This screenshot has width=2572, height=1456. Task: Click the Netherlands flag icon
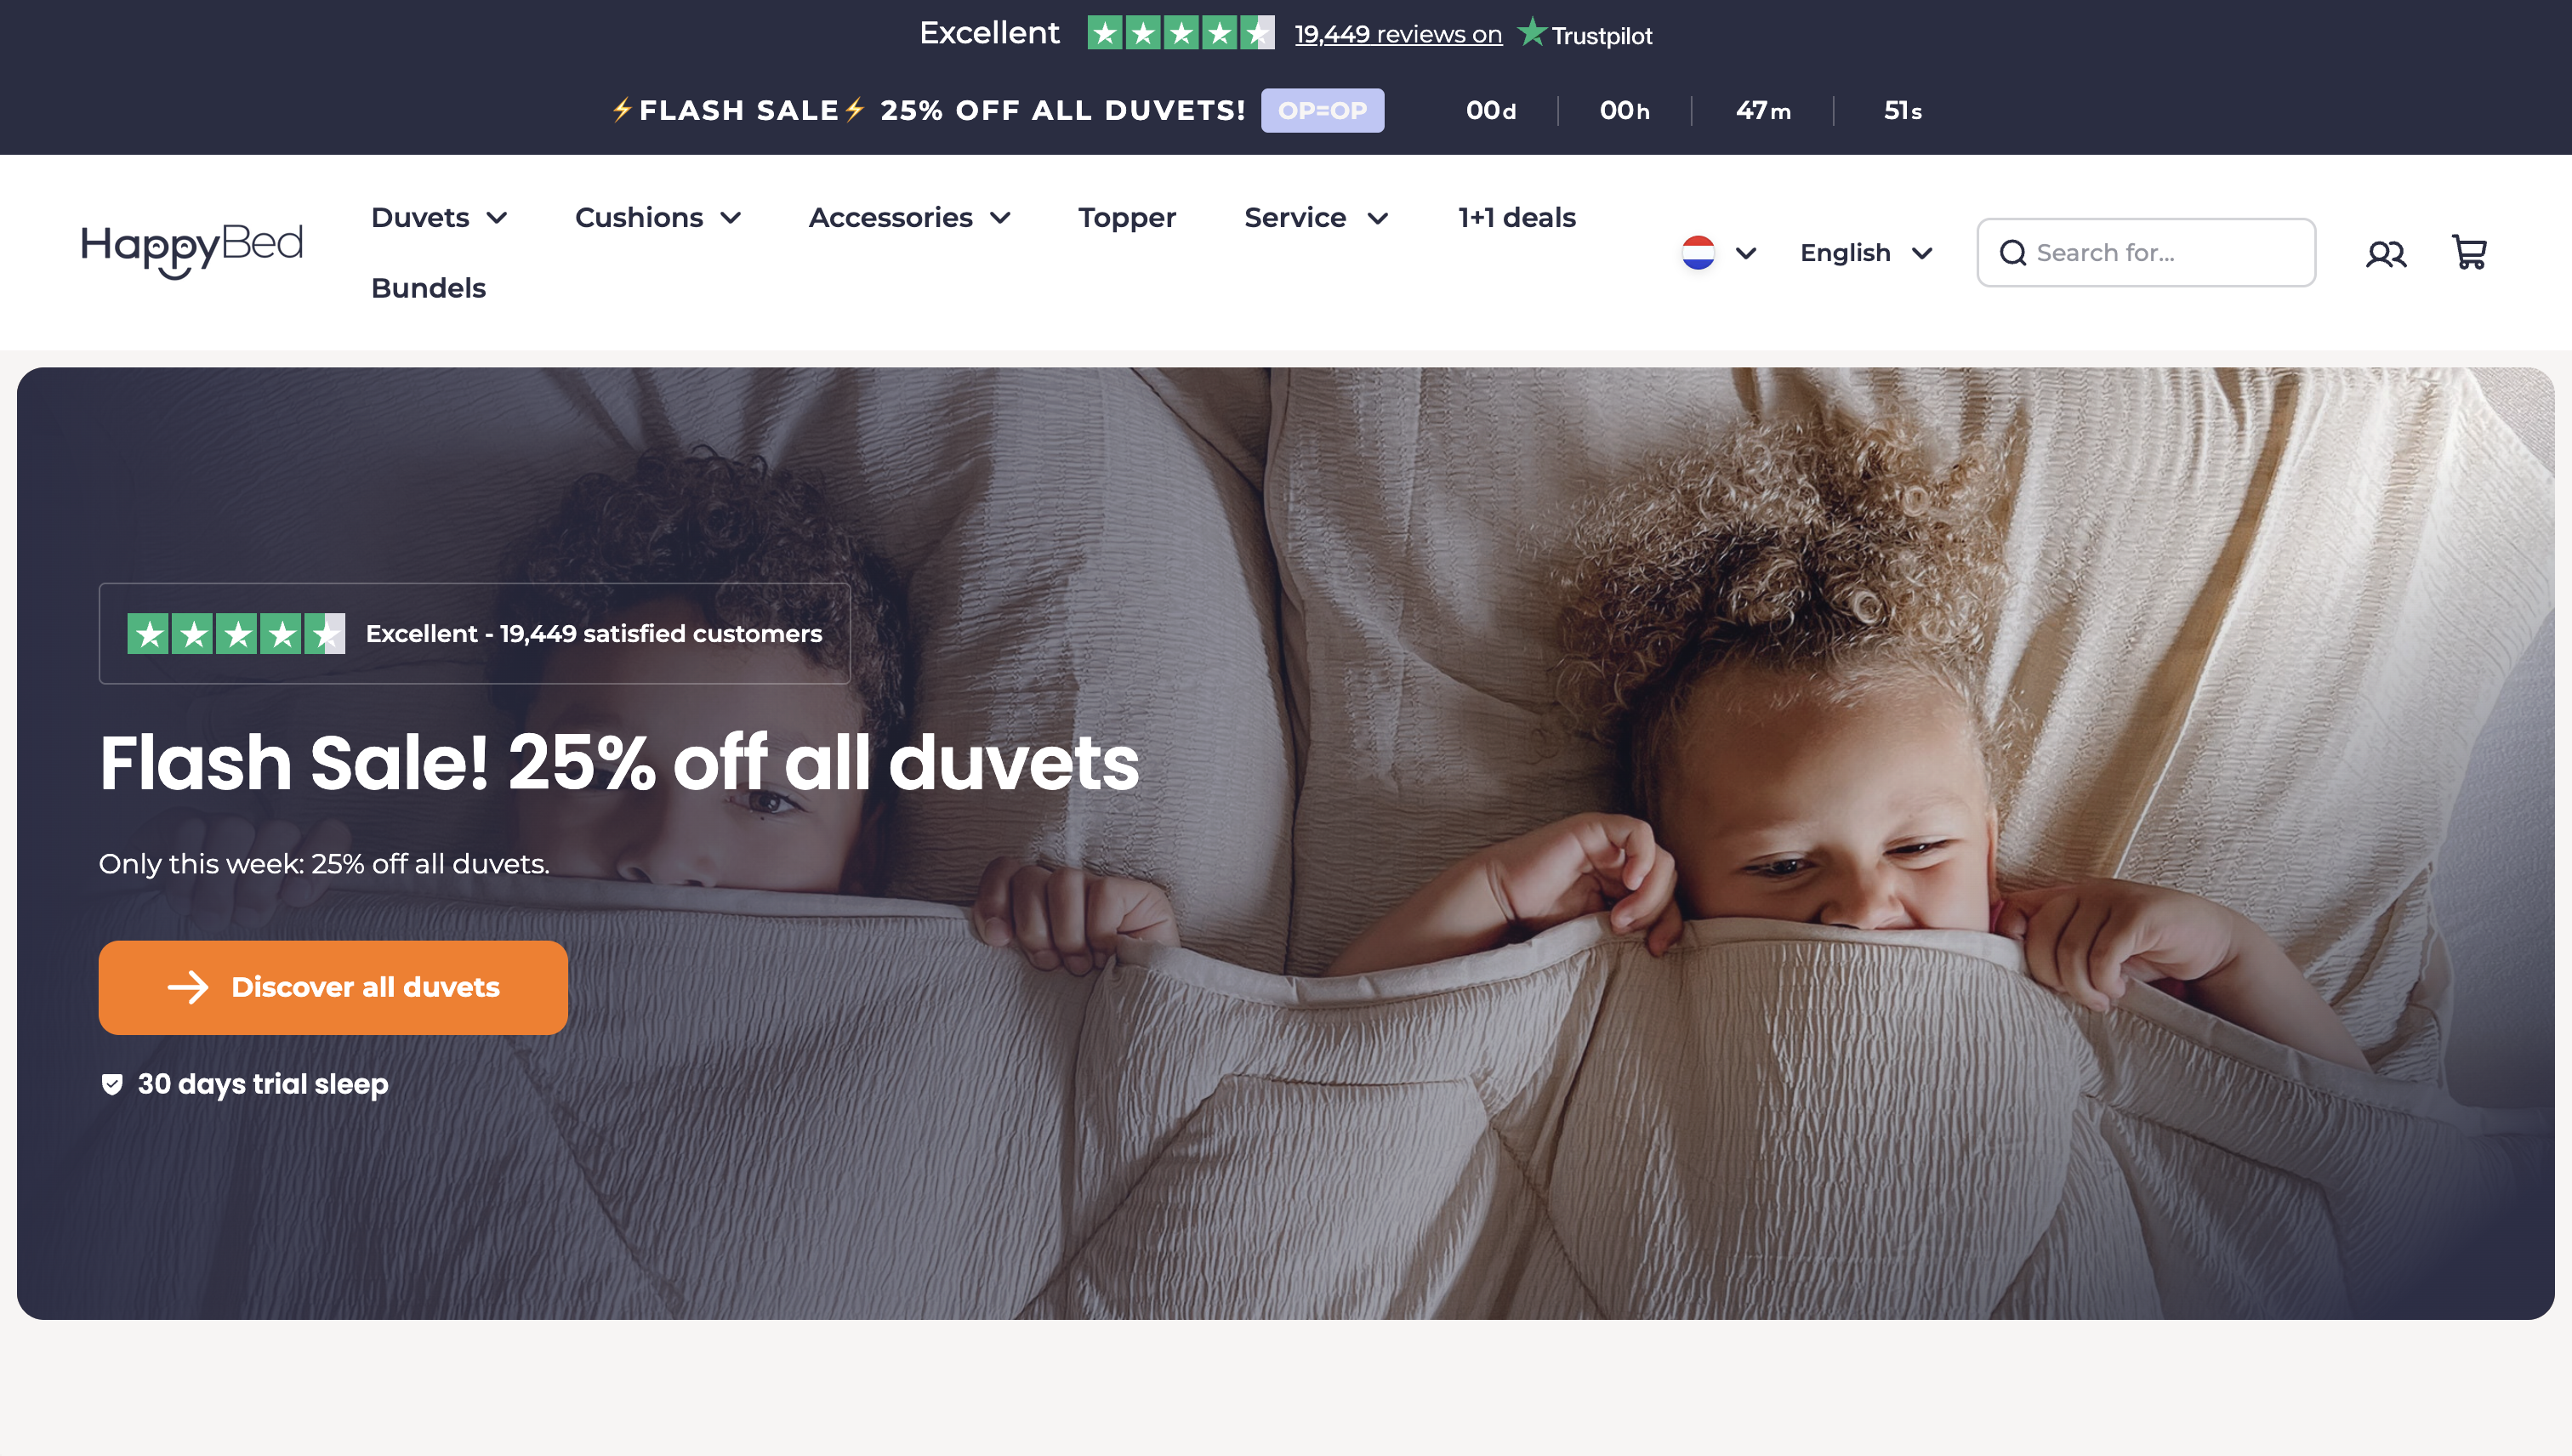(1698, 253)
